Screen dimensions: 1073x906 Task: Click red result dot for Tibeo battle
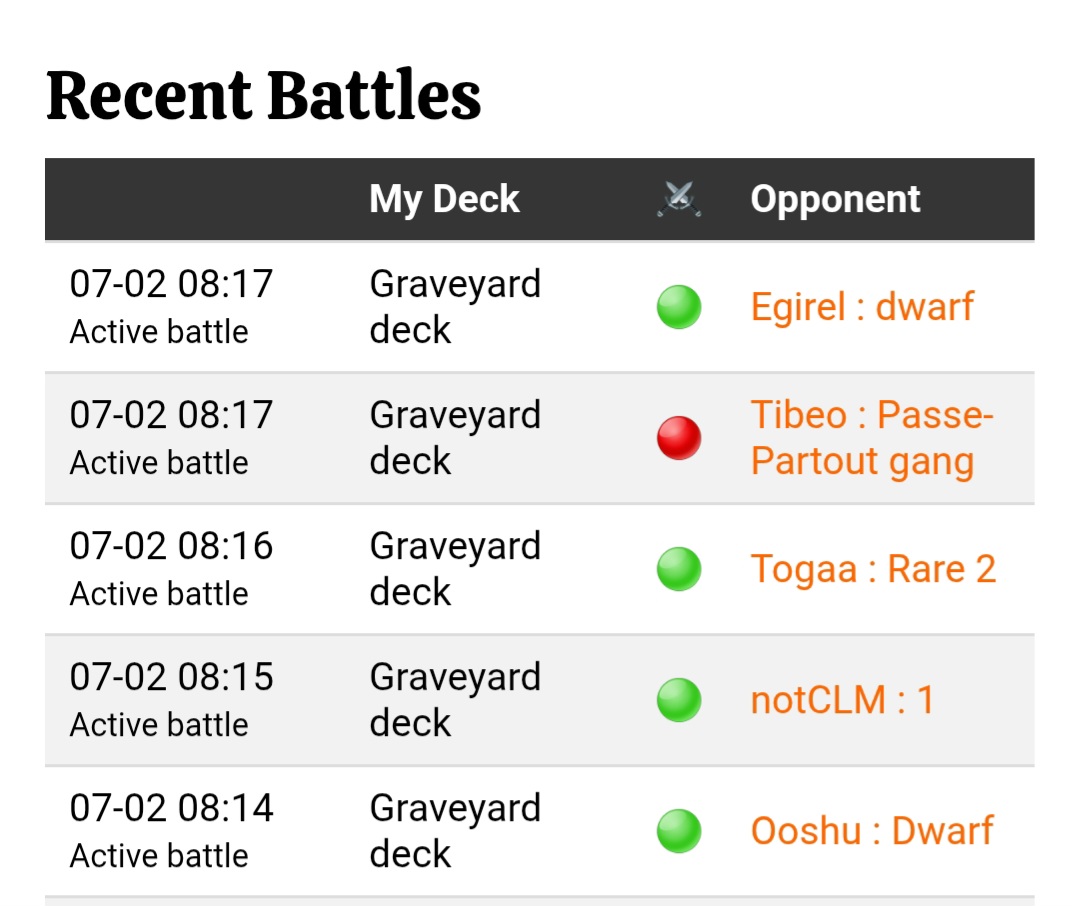679,438
